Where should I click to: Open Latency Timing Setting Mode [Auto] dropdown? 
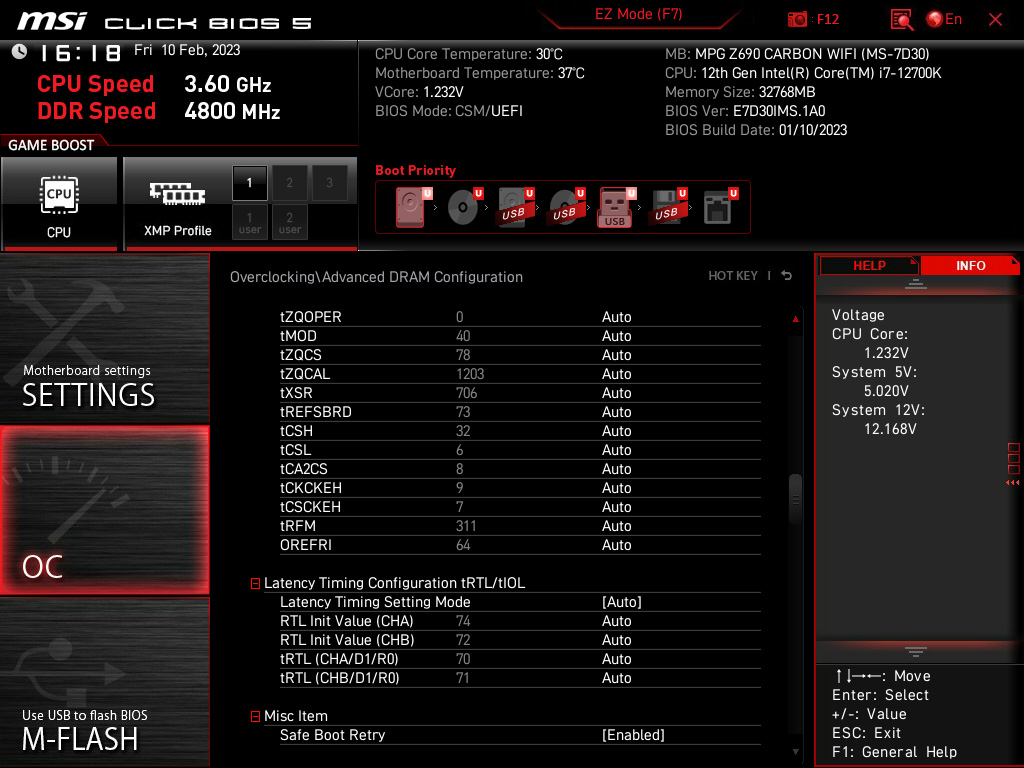click(622, 602)
